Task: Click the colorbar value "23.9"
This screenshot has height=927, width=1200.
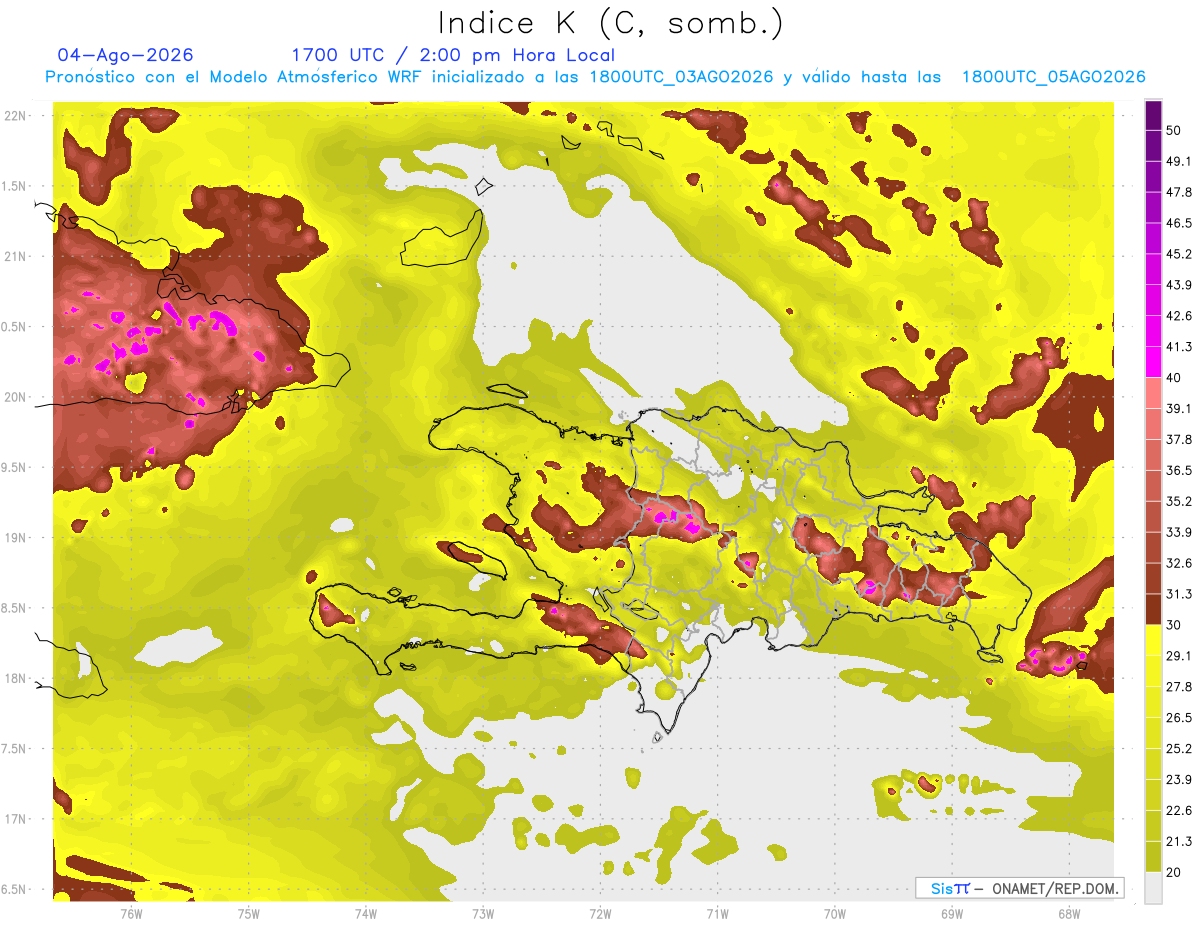Action: click(1179, 780)
